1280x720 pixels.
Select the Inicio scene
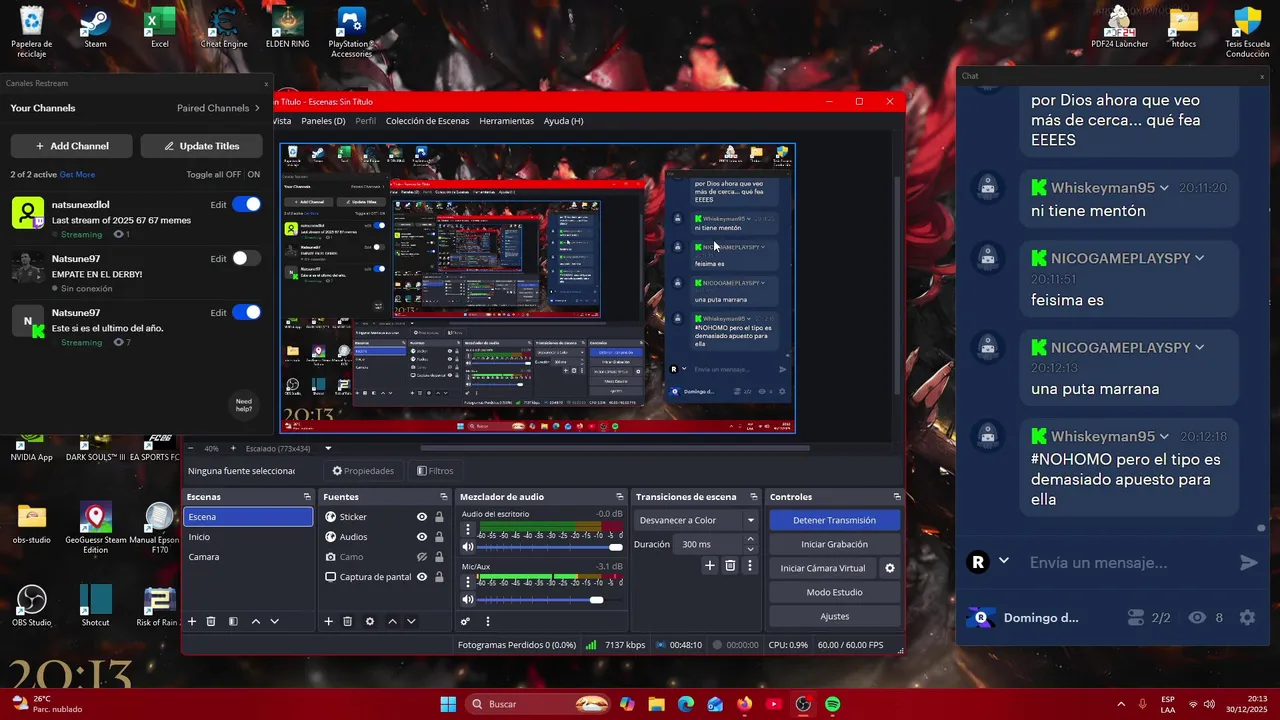248,537
